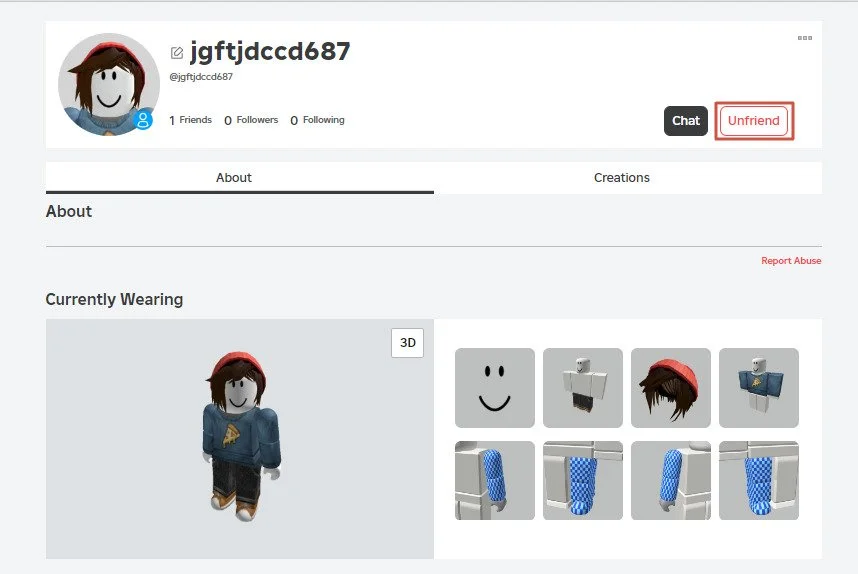Screen dimensions: 858x574
Task: Open the profile avatar headshot picture
Action: pyautogui.click(x=109, y=84)
